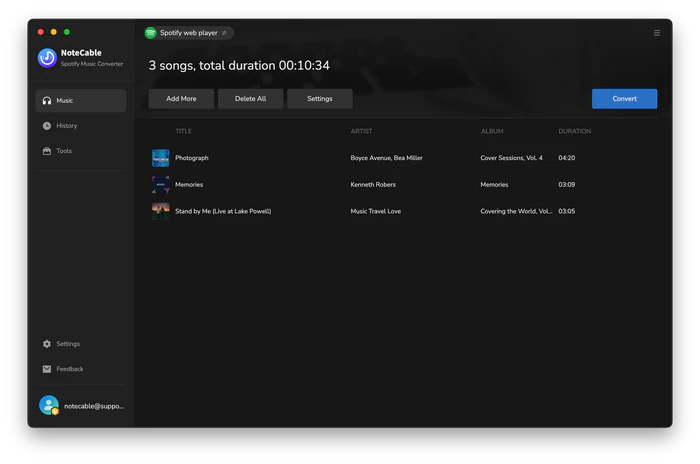700x464 pixels.
Task: Open the History section in sidebar
Action: click(67, 125)
